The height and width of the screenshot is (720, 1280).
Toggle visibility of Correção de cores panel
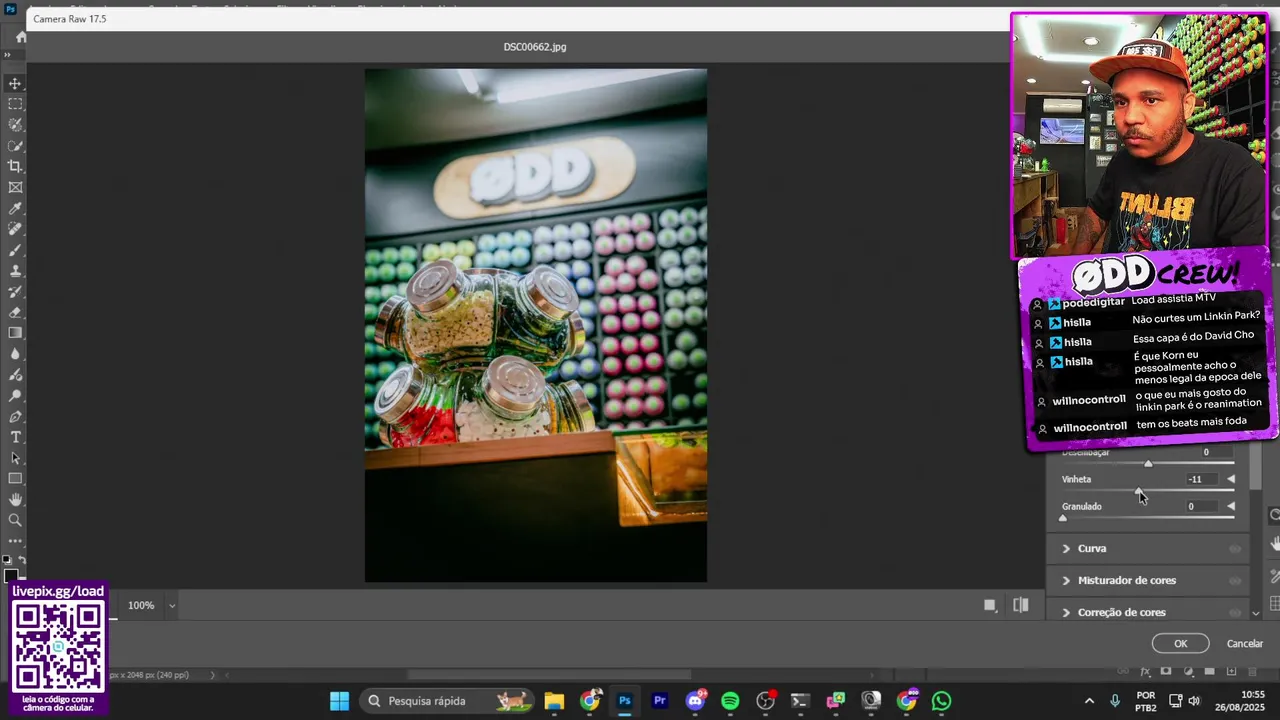(x=1235, y=612)
